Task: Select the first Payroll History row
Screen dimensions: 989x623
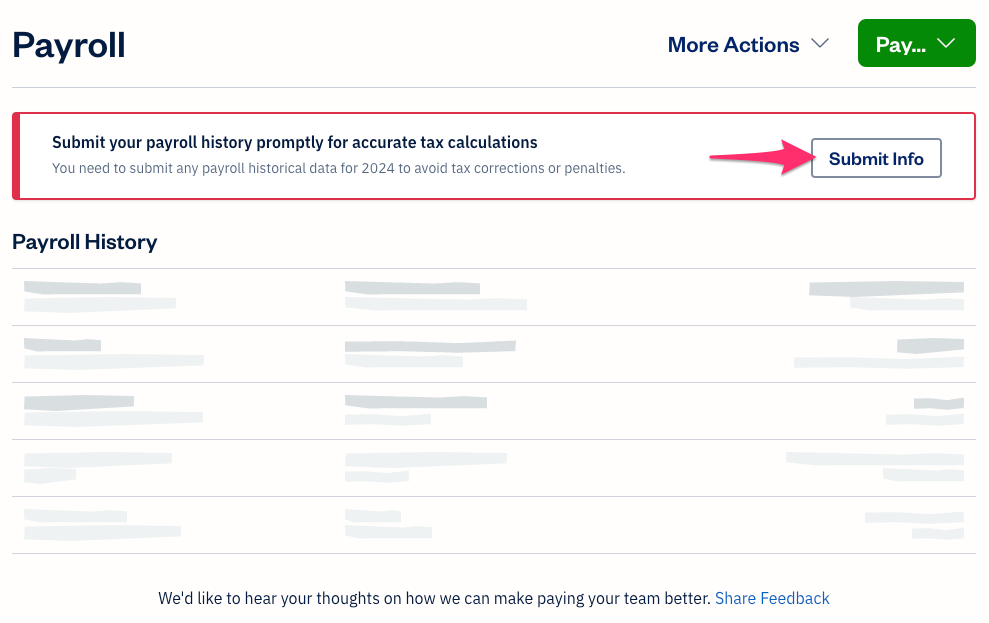Action: (x=493, y=297)
